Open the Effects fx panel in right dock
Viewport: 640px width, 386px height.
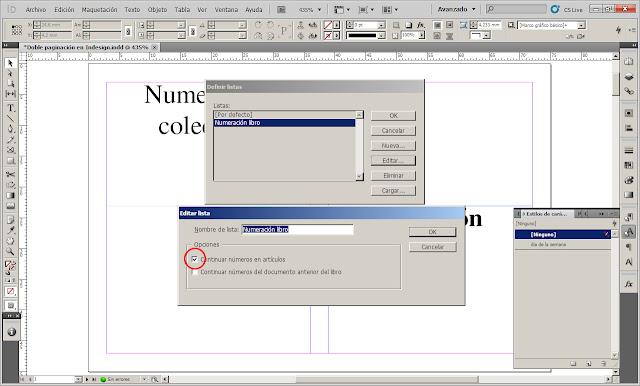click(629, 284)
